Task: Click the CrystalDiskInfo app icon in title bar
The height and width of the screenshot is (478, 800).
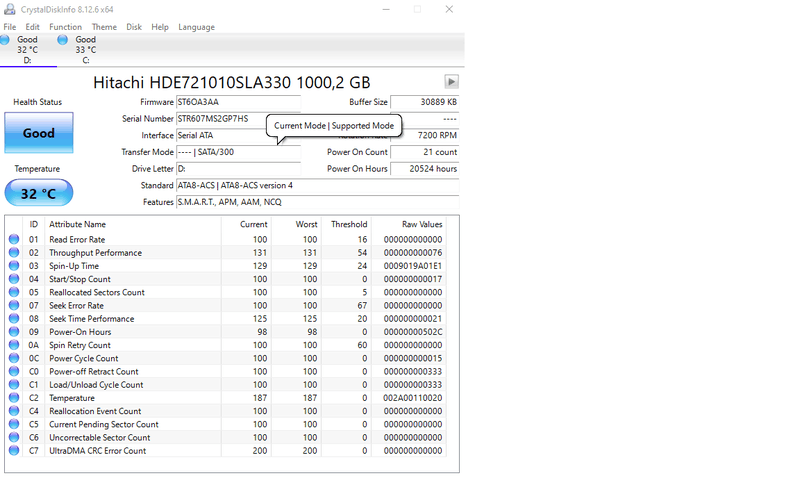Action: (9, 9)
